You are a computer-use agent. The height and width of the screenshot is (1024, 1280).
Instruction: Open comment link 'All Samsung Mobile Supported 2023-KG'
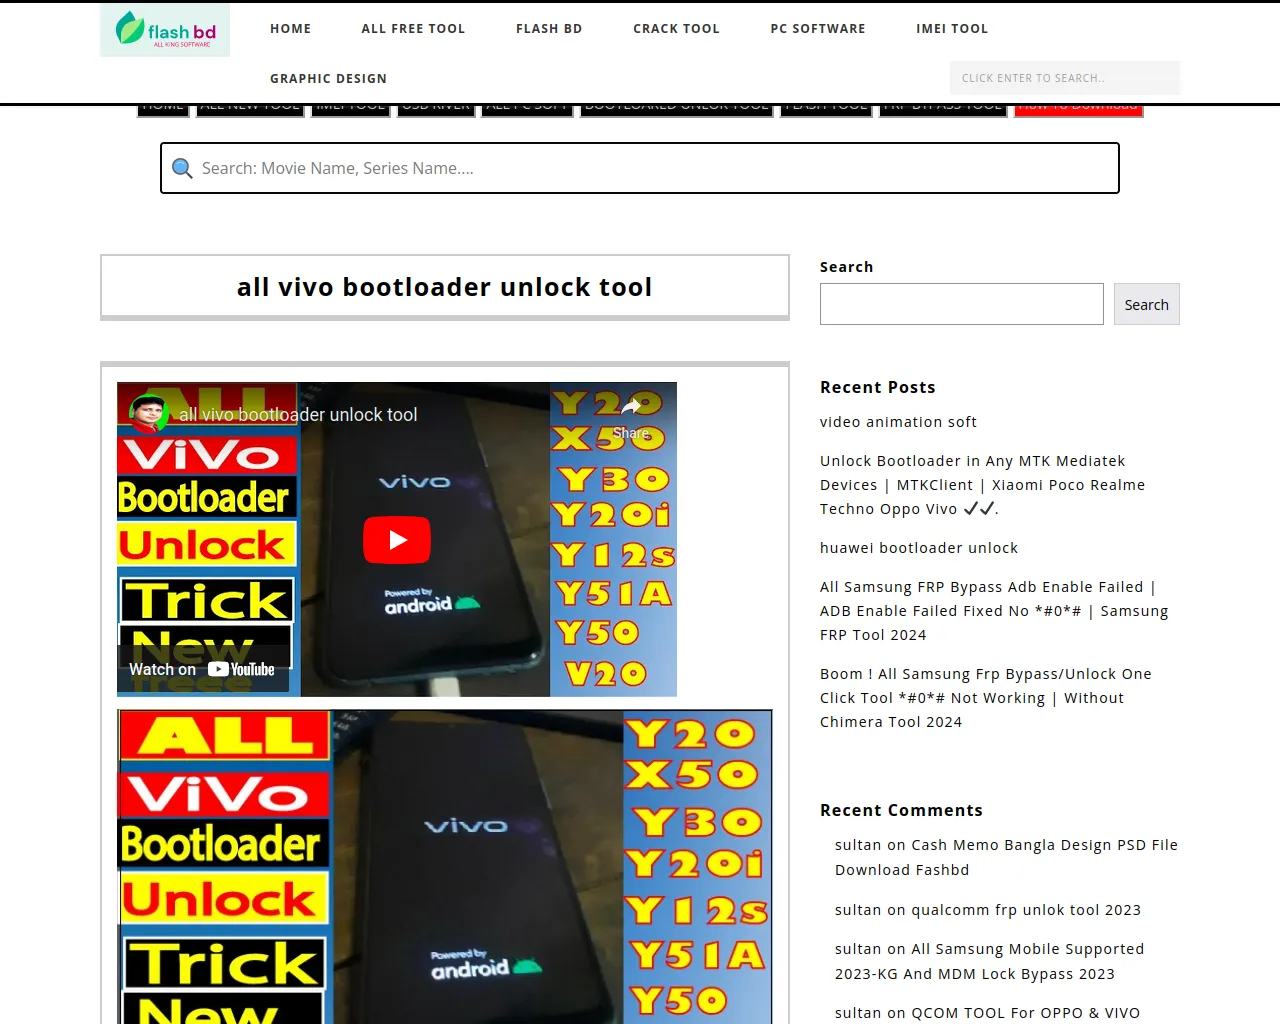point(990,961)
